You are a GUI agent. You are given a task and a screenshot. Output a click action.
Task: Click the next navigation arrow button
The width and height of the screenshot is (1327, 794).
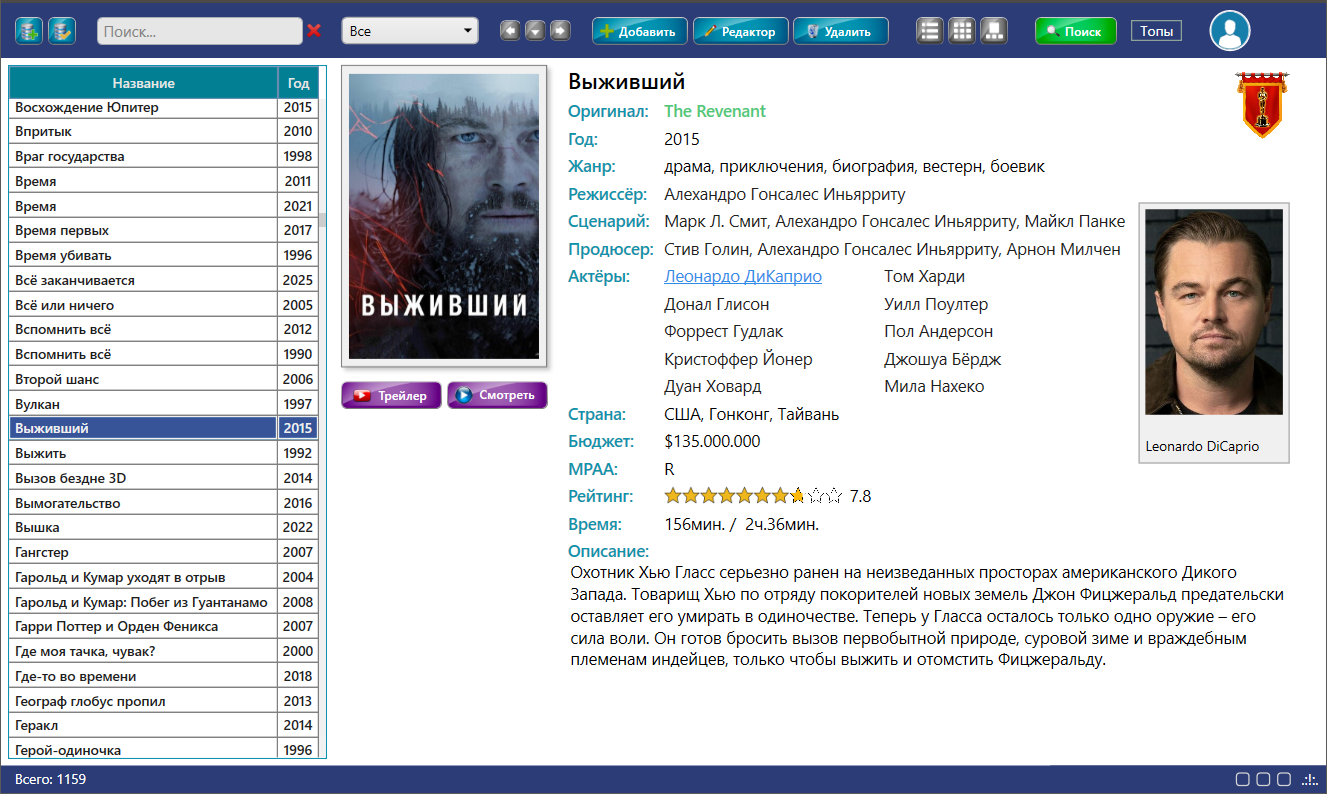tap(560, 31)
